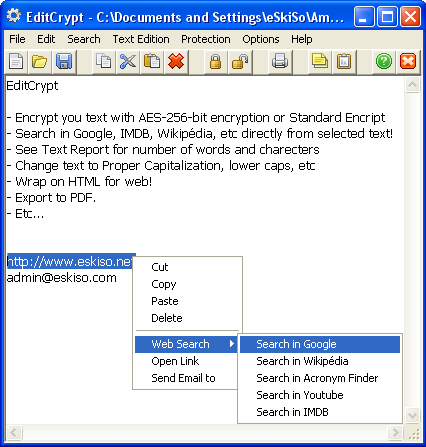Click the '- Etc...' text line
This screenshot has width=426, height=447.
pyautogui.click(x=25, y=214)
